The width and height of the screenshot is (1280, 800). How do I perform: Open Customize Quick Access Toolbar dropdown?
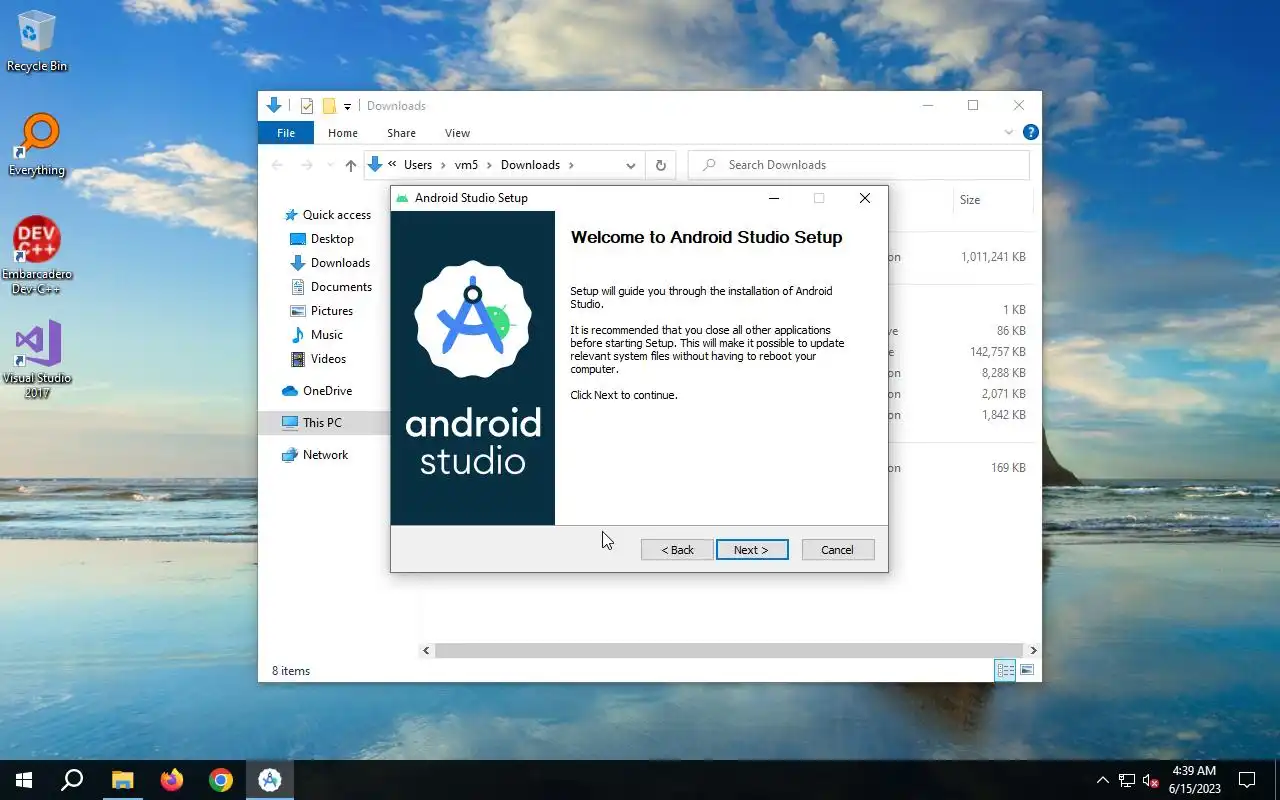click(x=348, y=106)
